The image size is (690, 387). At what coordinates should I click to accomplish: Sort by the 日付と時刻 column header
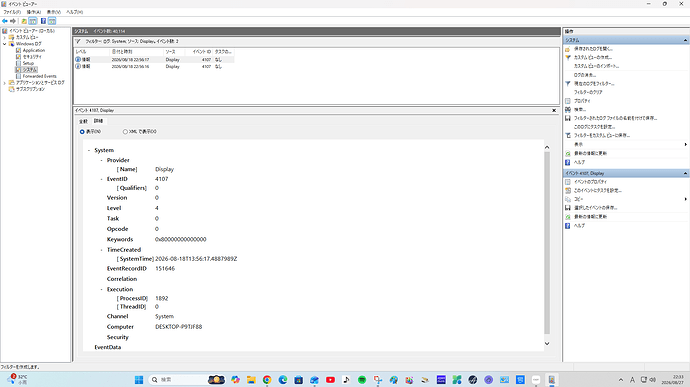tap(136, 52)
